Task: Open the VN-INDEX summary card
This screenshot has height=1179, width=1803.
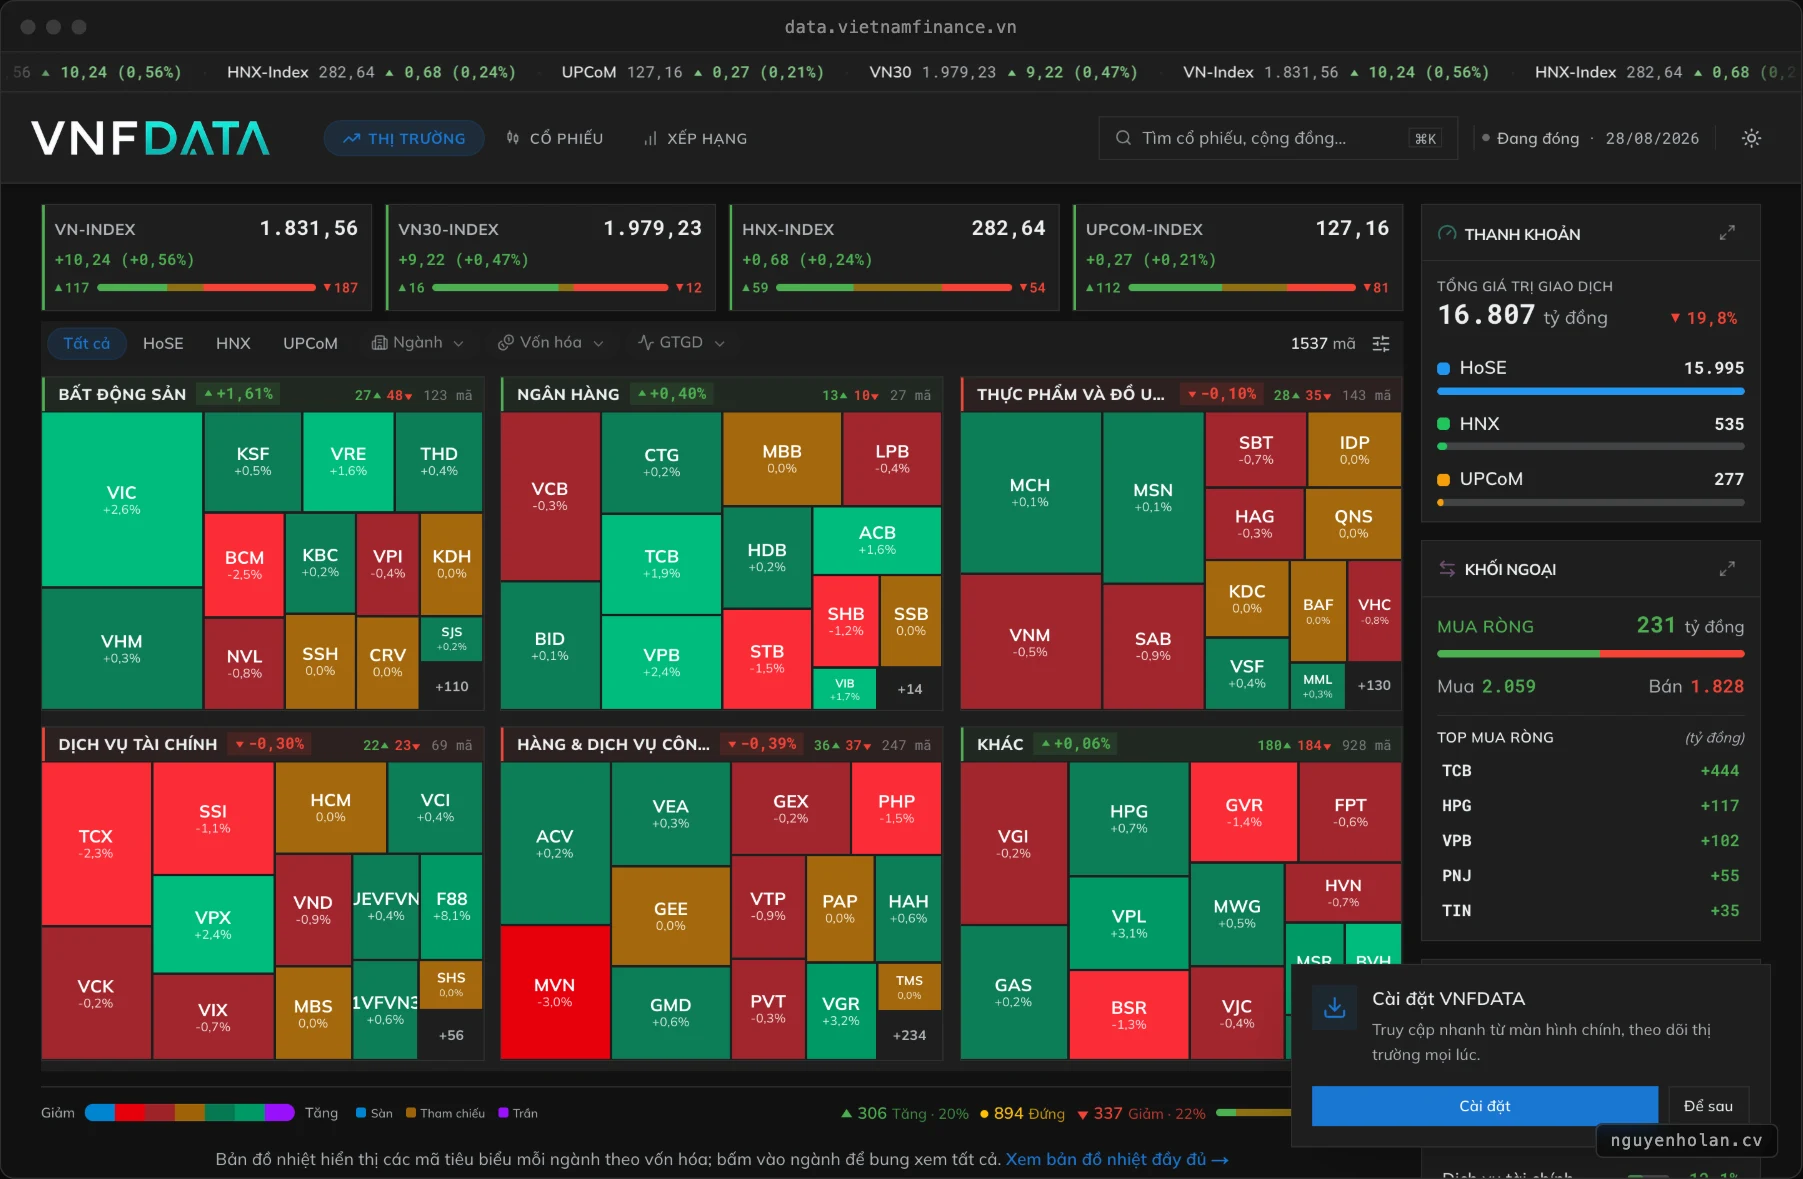Action: tap(207, 258)
